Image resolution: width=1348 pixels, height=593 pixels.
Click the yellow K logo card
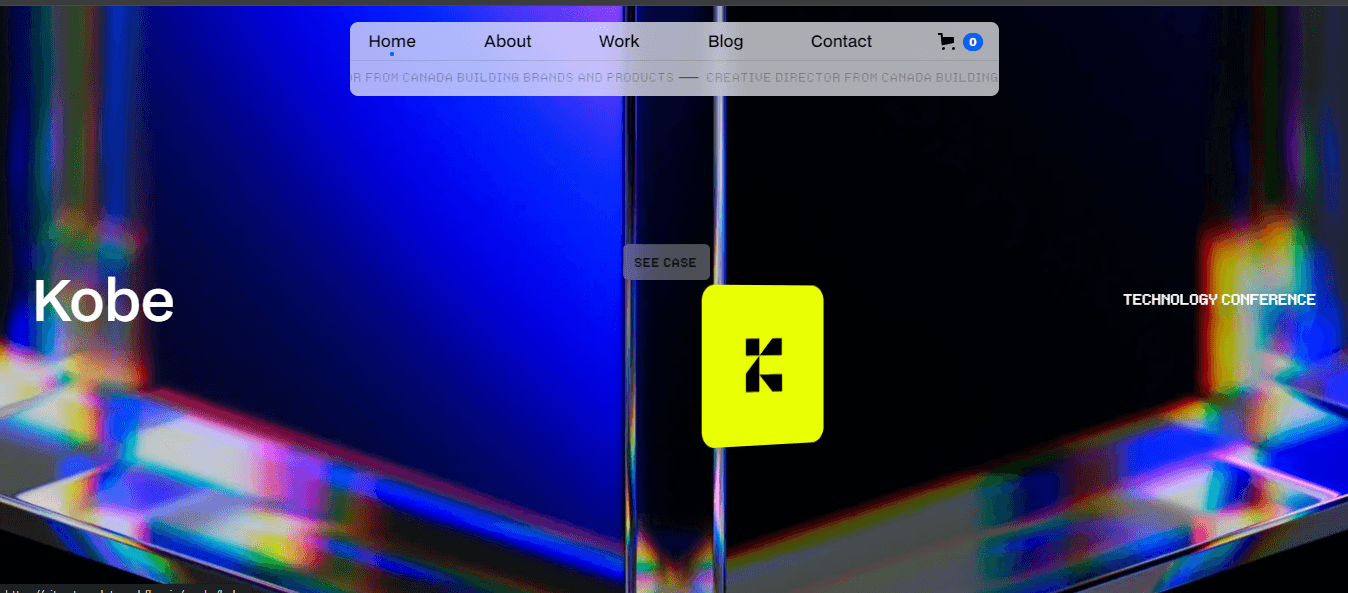tap(762, 366)
